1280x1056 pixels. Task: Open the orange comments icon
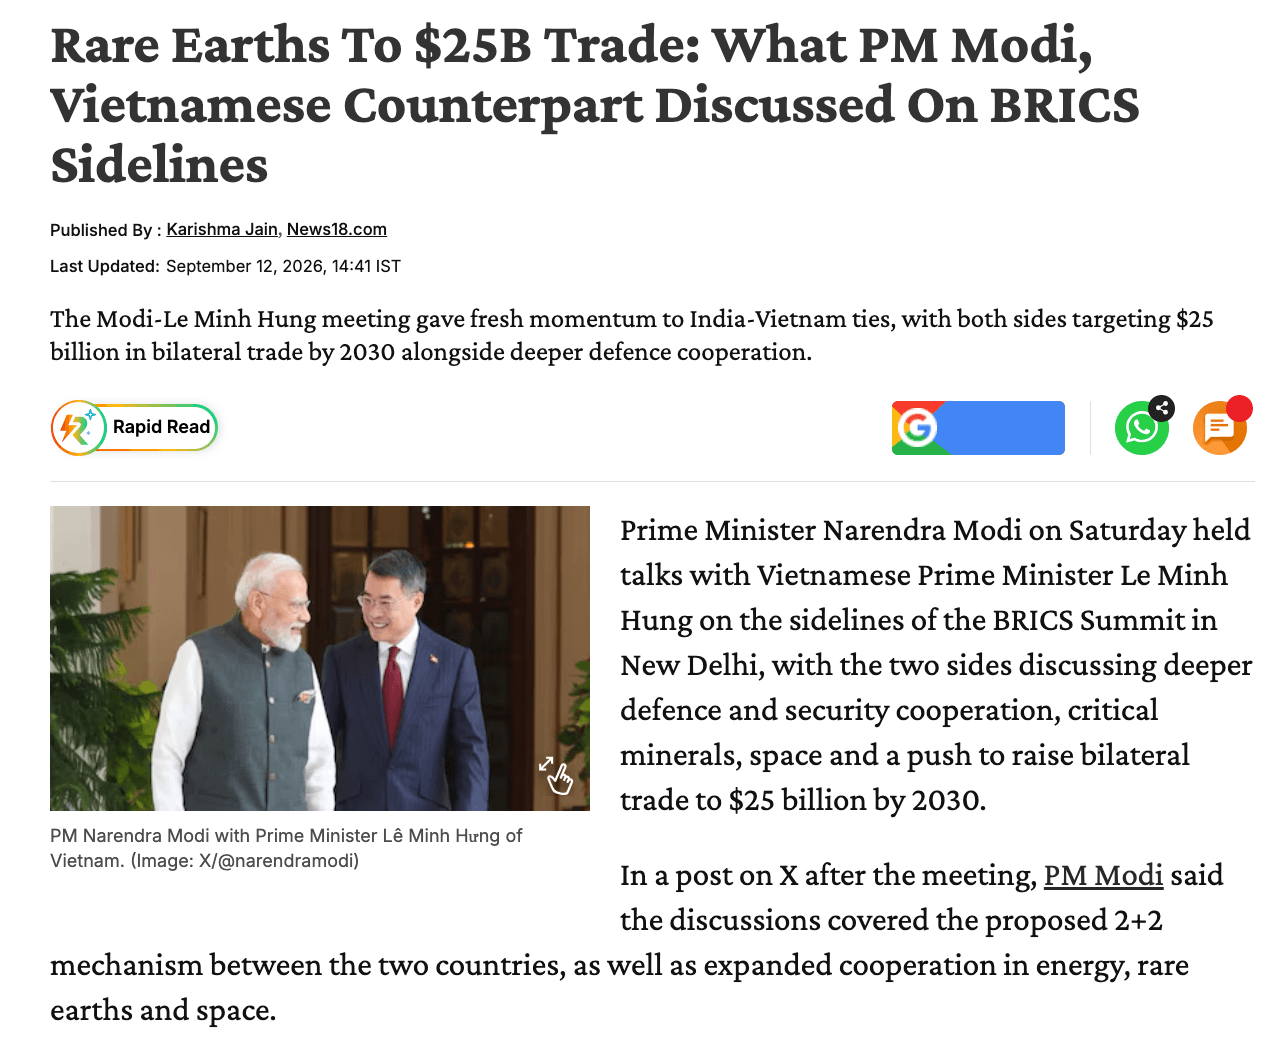click(x=1219, y=428)
